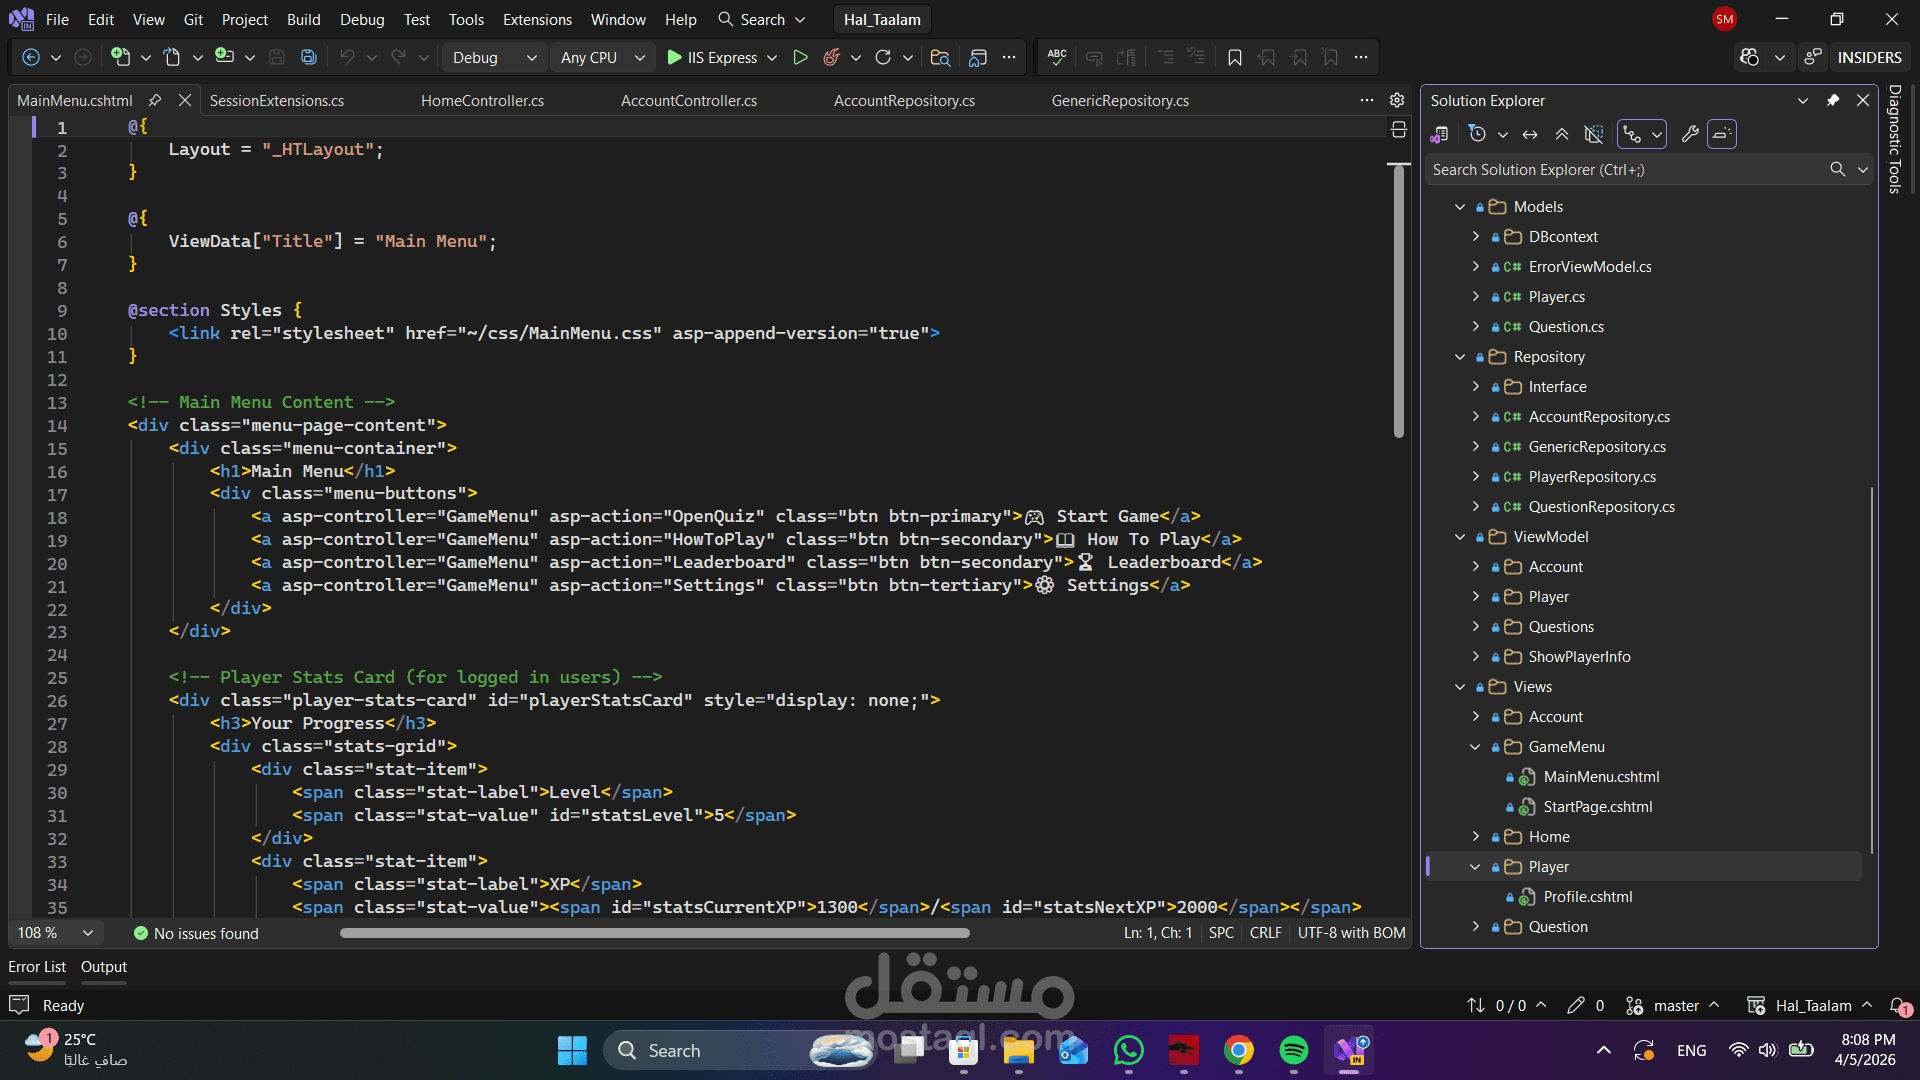Click the editor horizontal scrollbar thumb
Screen dimensions: 1920x1080
[x=654, y=933]
